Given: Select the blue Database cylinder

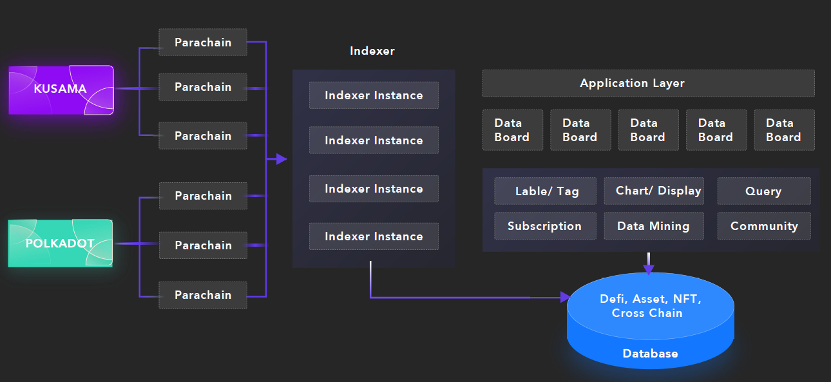Looking at the screenshot, I should 651,320.
